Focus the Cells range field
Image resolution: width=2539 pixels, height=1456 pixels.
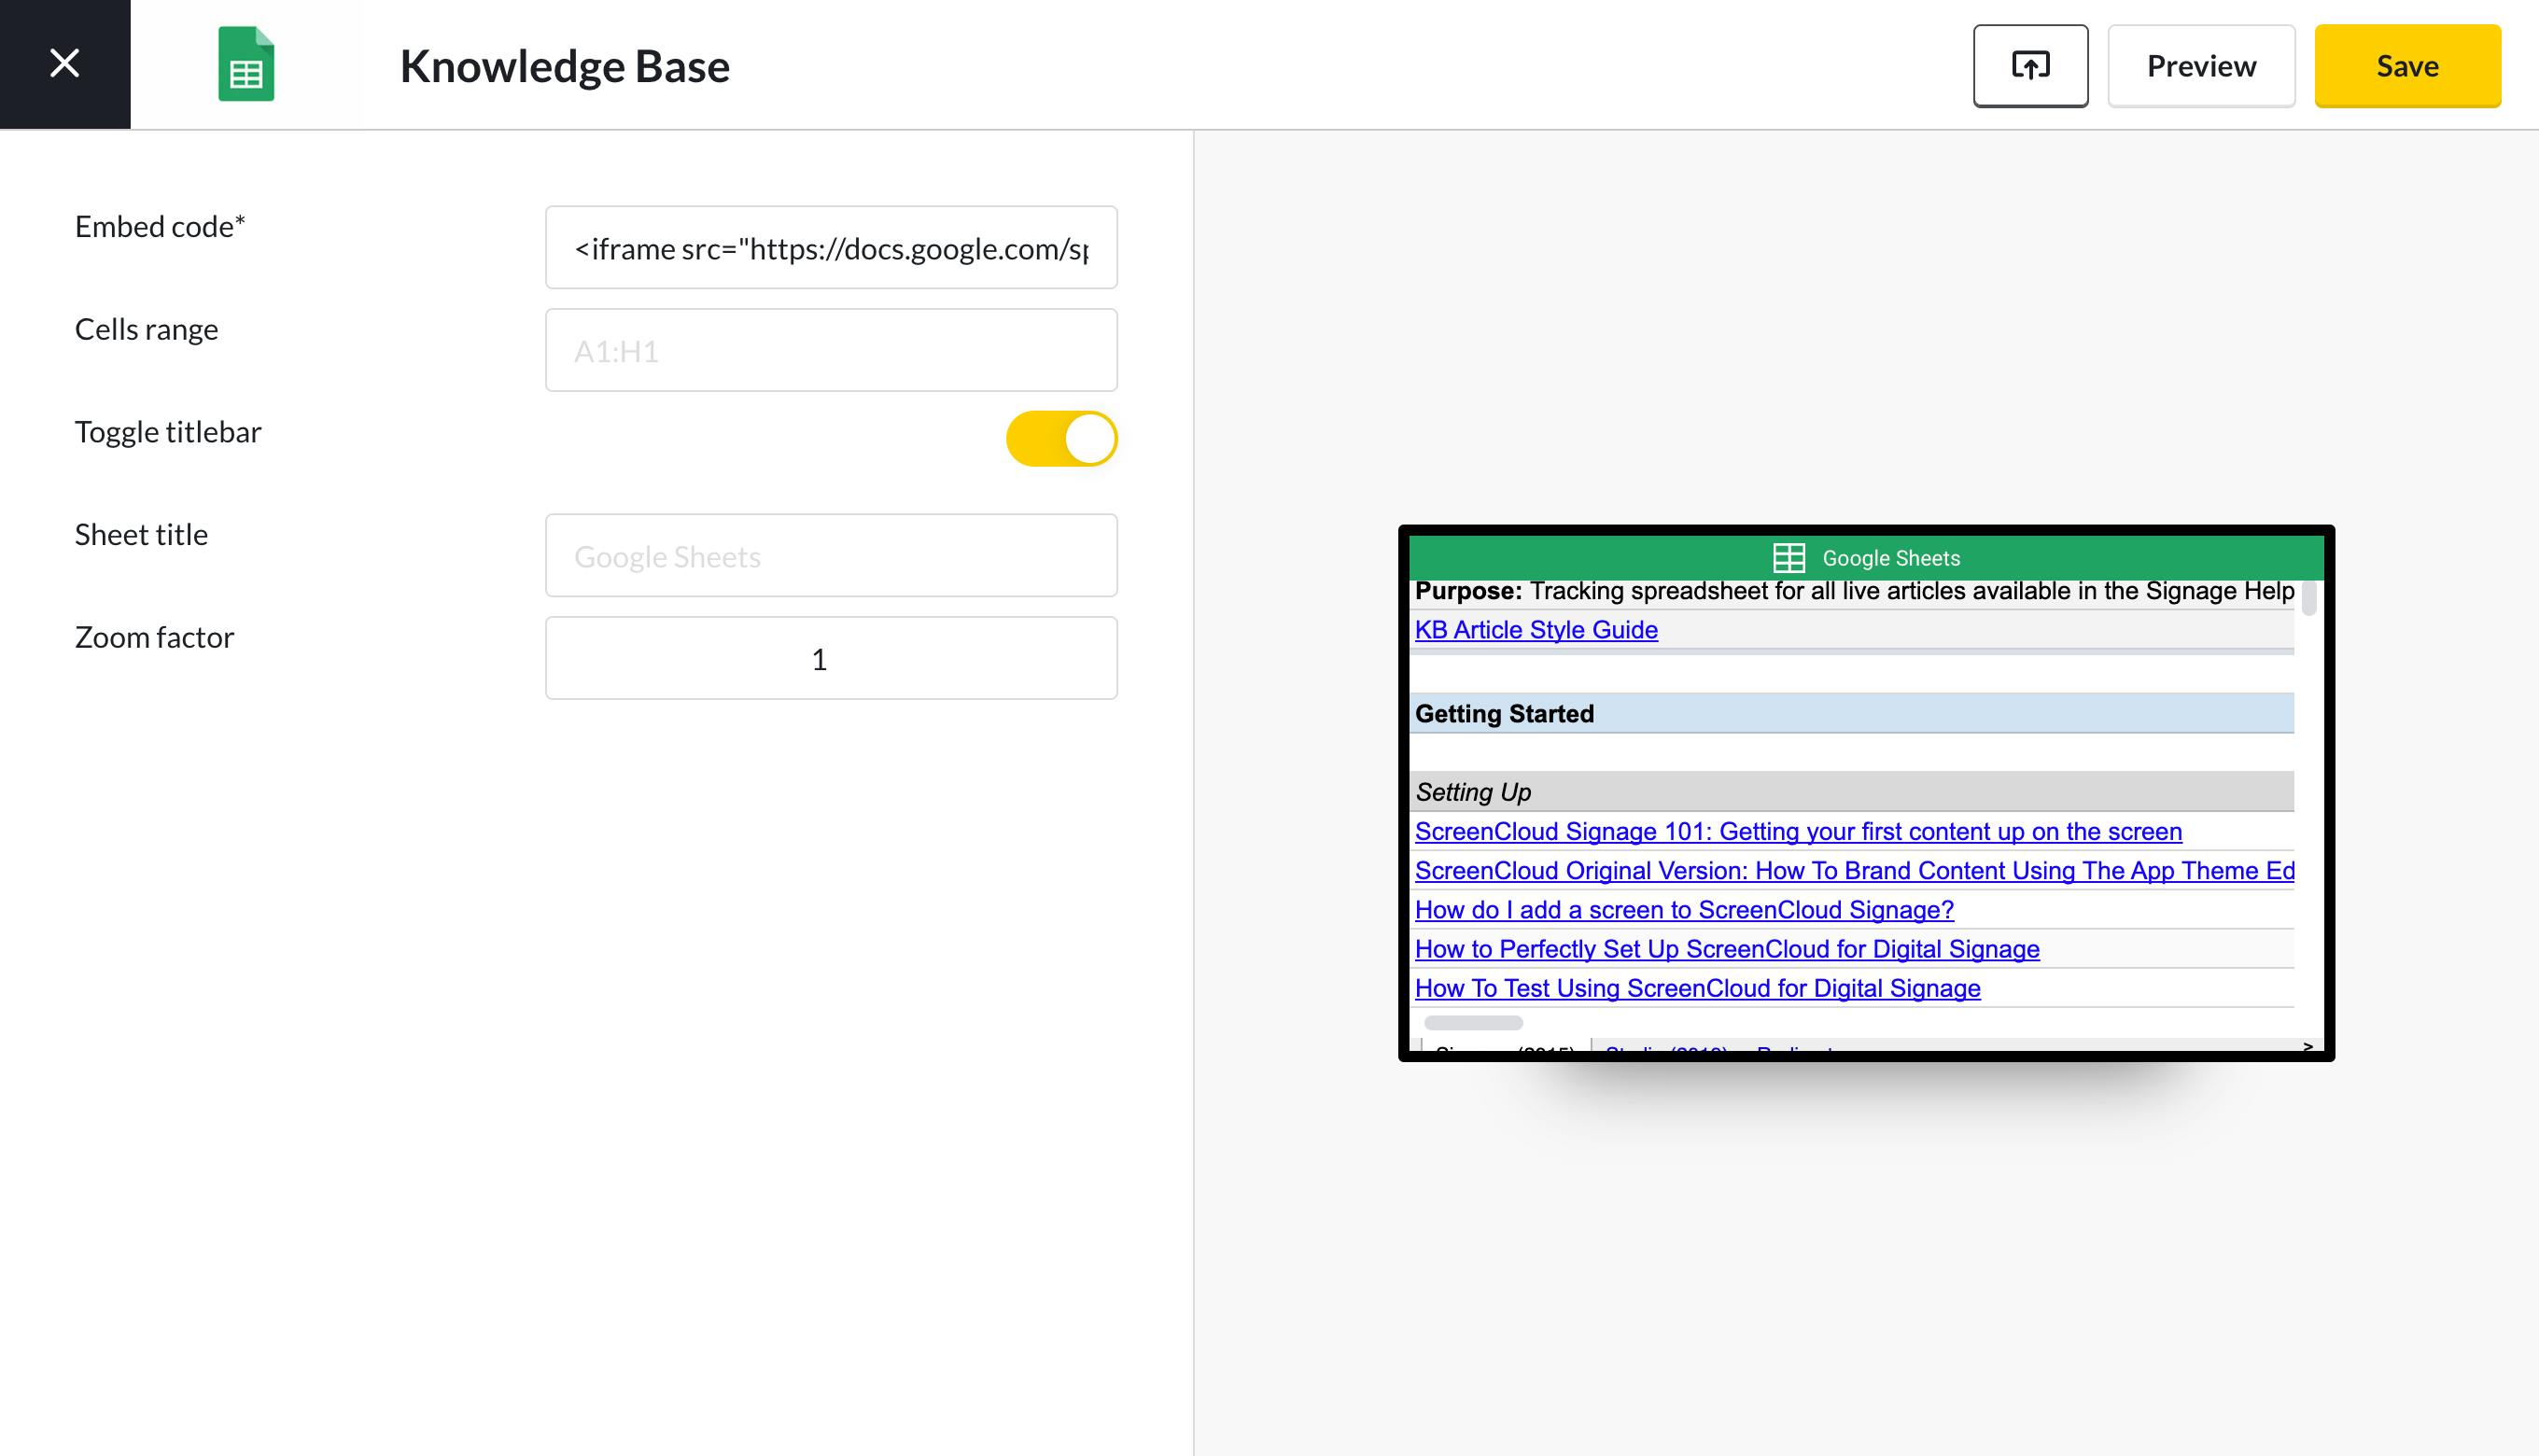(x=831, y=350)
